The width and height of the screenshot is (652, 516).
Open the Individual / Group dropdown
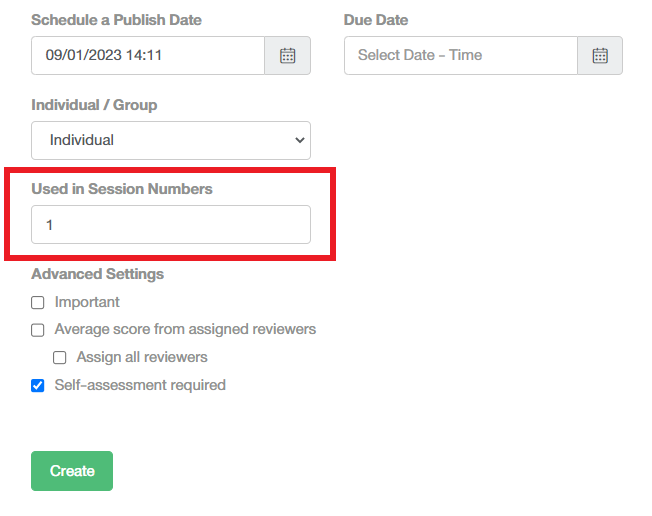(x=171, y=141)
